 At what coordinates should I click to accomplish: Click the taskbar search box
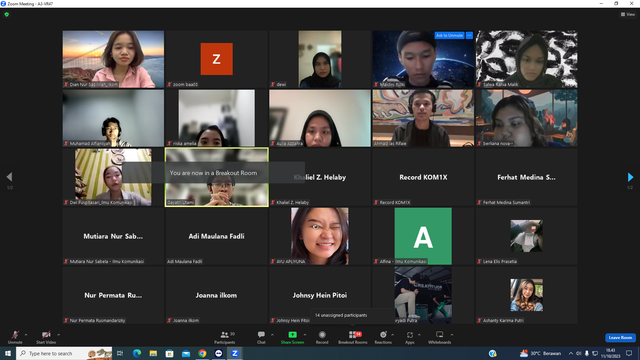64,353
